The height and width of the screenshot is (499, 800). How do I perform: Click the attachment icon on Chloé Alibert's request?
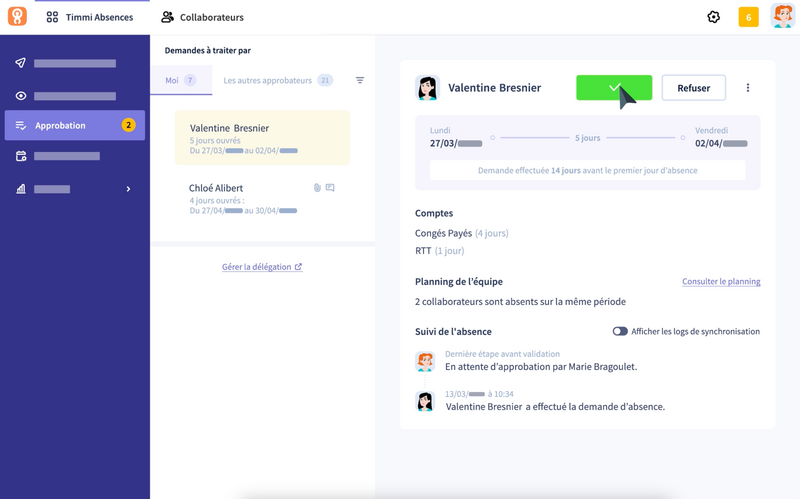point(317,188)
